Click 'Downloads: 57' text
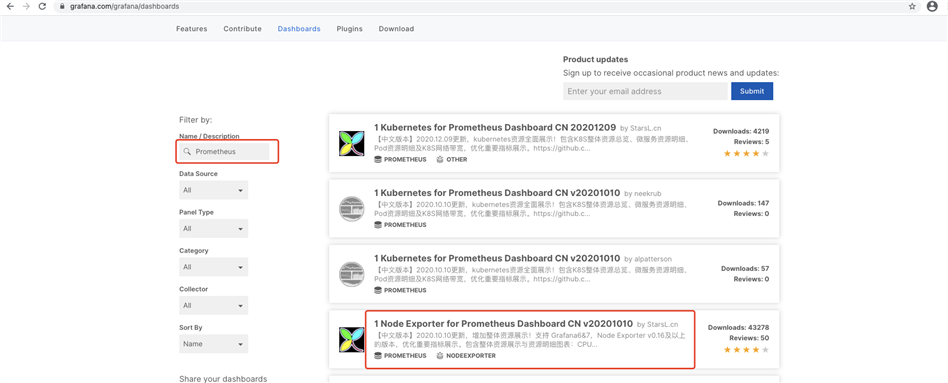948x383 pixels. click(x=745, y=269)
